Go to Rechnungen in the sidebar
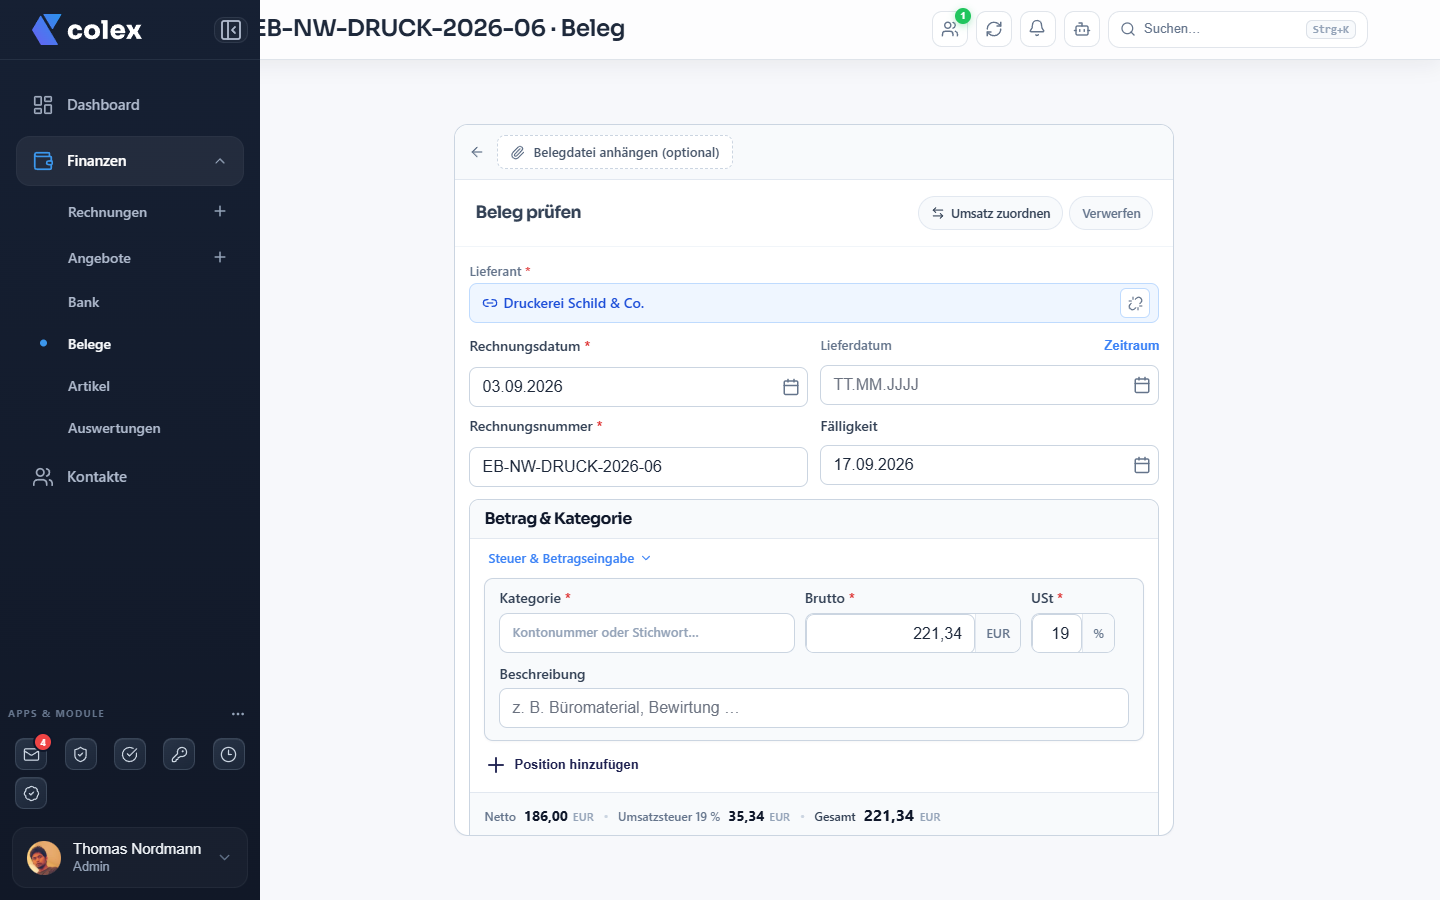 (x=107, y=212)
